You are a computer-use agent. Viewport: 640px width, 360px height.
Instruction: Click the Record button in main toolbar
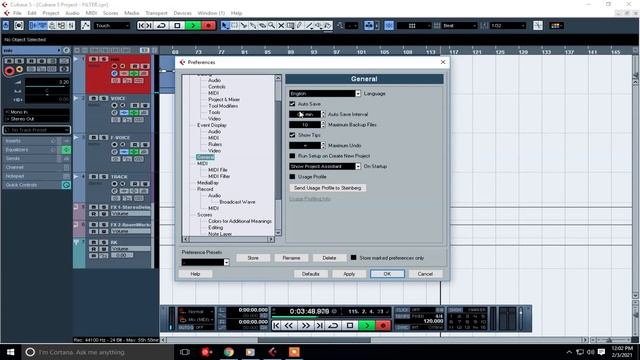(x=209, y=26)
